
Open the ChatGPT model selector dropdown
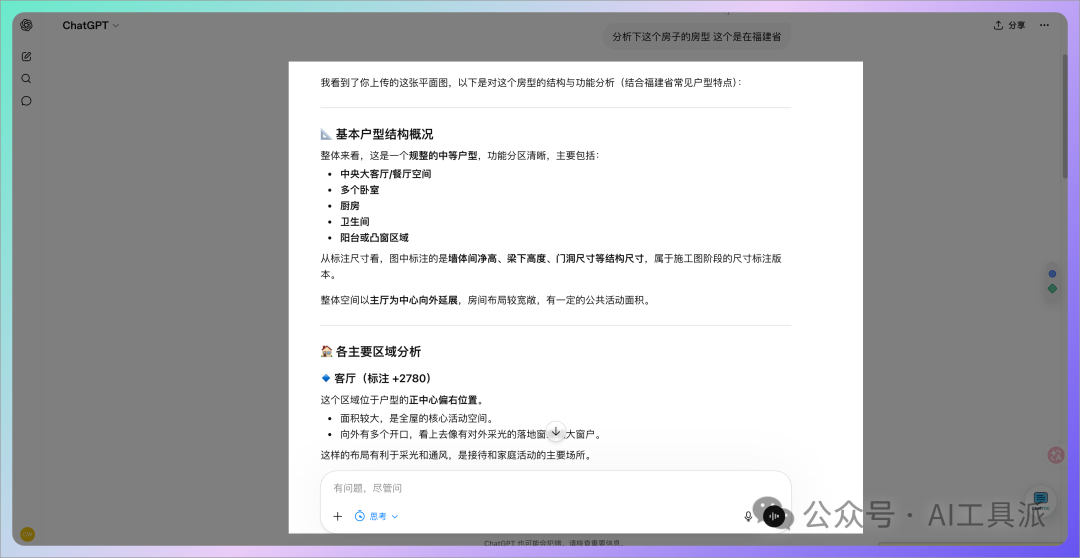coord(91,25)
